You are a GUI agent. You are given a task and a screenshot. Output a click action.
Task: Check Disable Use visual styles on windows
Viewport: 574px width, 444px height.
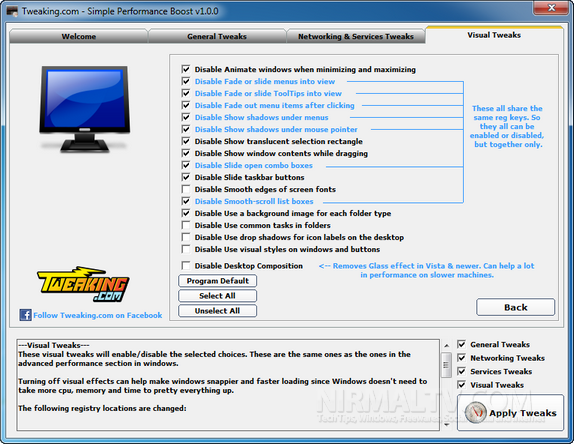click(x=186, y=249)
